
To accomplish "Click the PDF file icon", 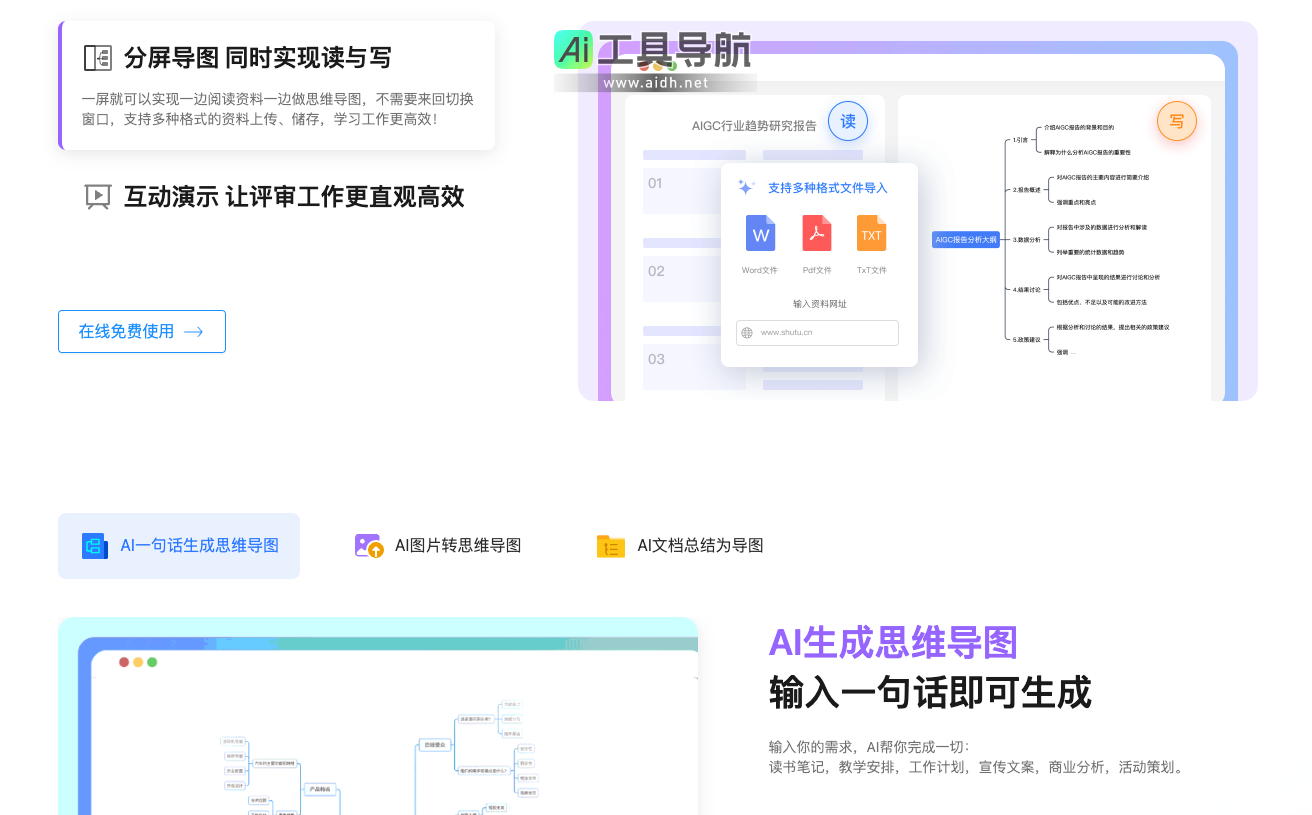I will [817, 234].
